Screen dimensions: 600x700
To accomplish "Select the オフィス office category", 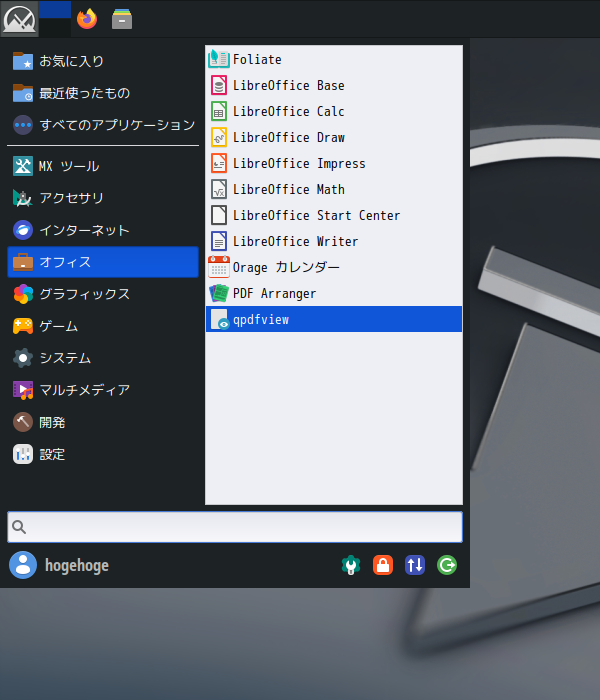I will (x=103, y=262).
